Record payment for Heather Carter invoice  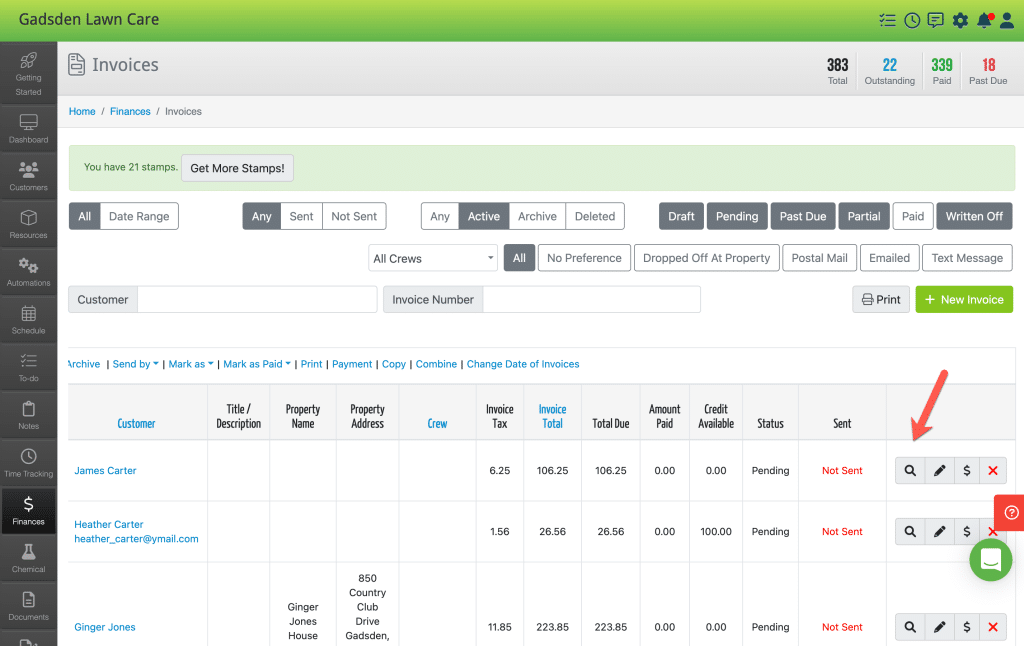pos(967,531)
